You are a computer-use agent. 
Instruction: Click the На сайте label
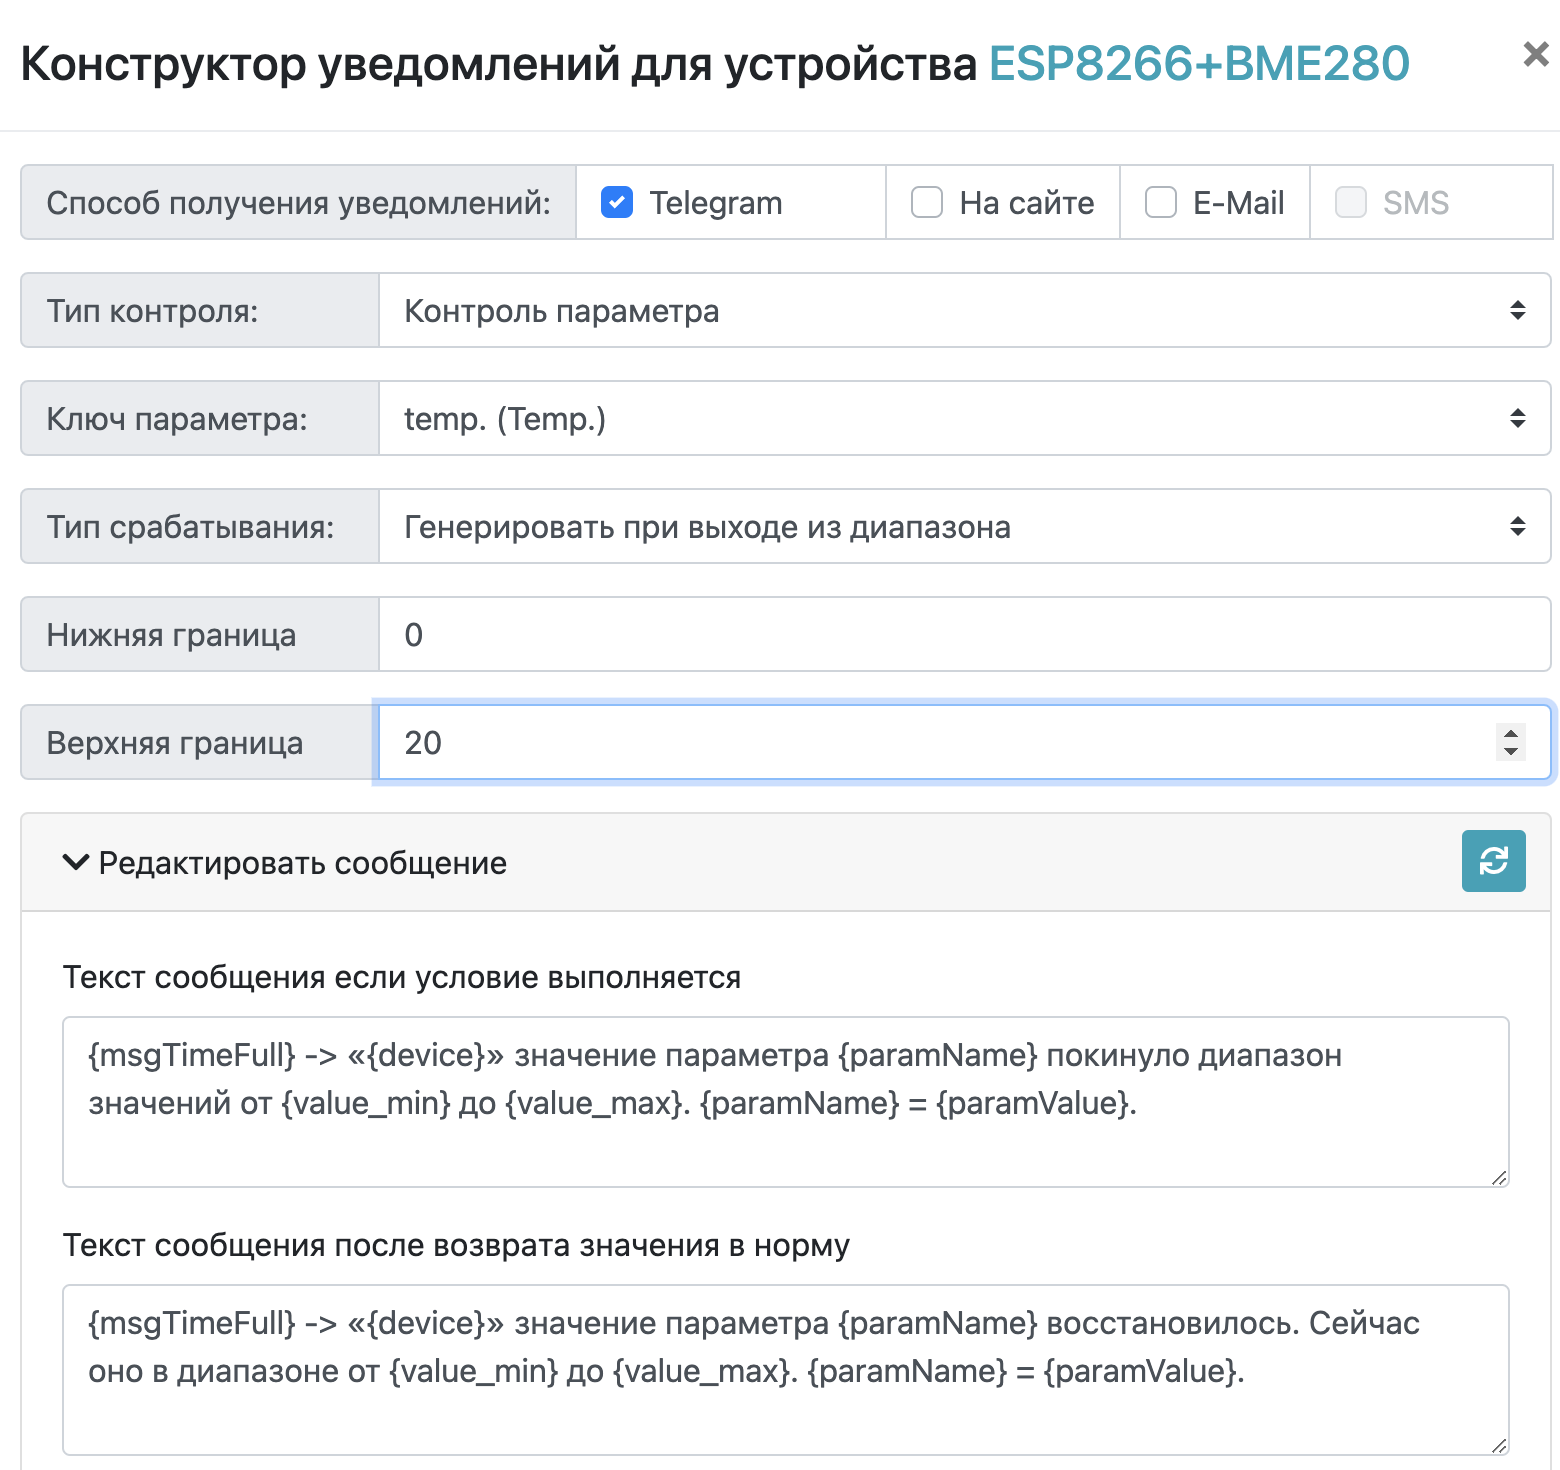[1027, 203]
